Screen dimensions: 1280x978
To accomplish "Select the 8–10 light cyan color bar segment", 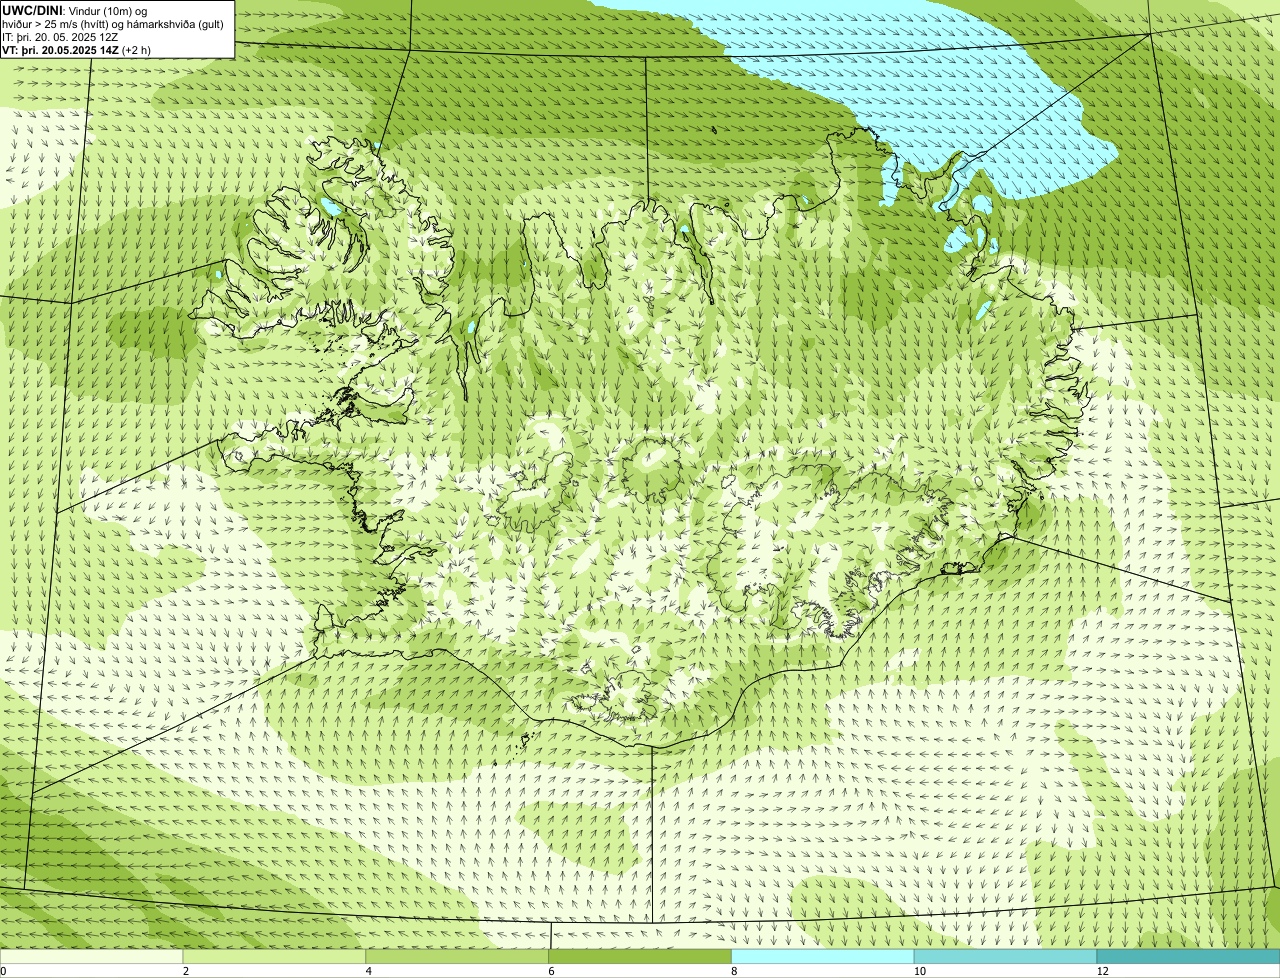I will [x=823, y=957].
